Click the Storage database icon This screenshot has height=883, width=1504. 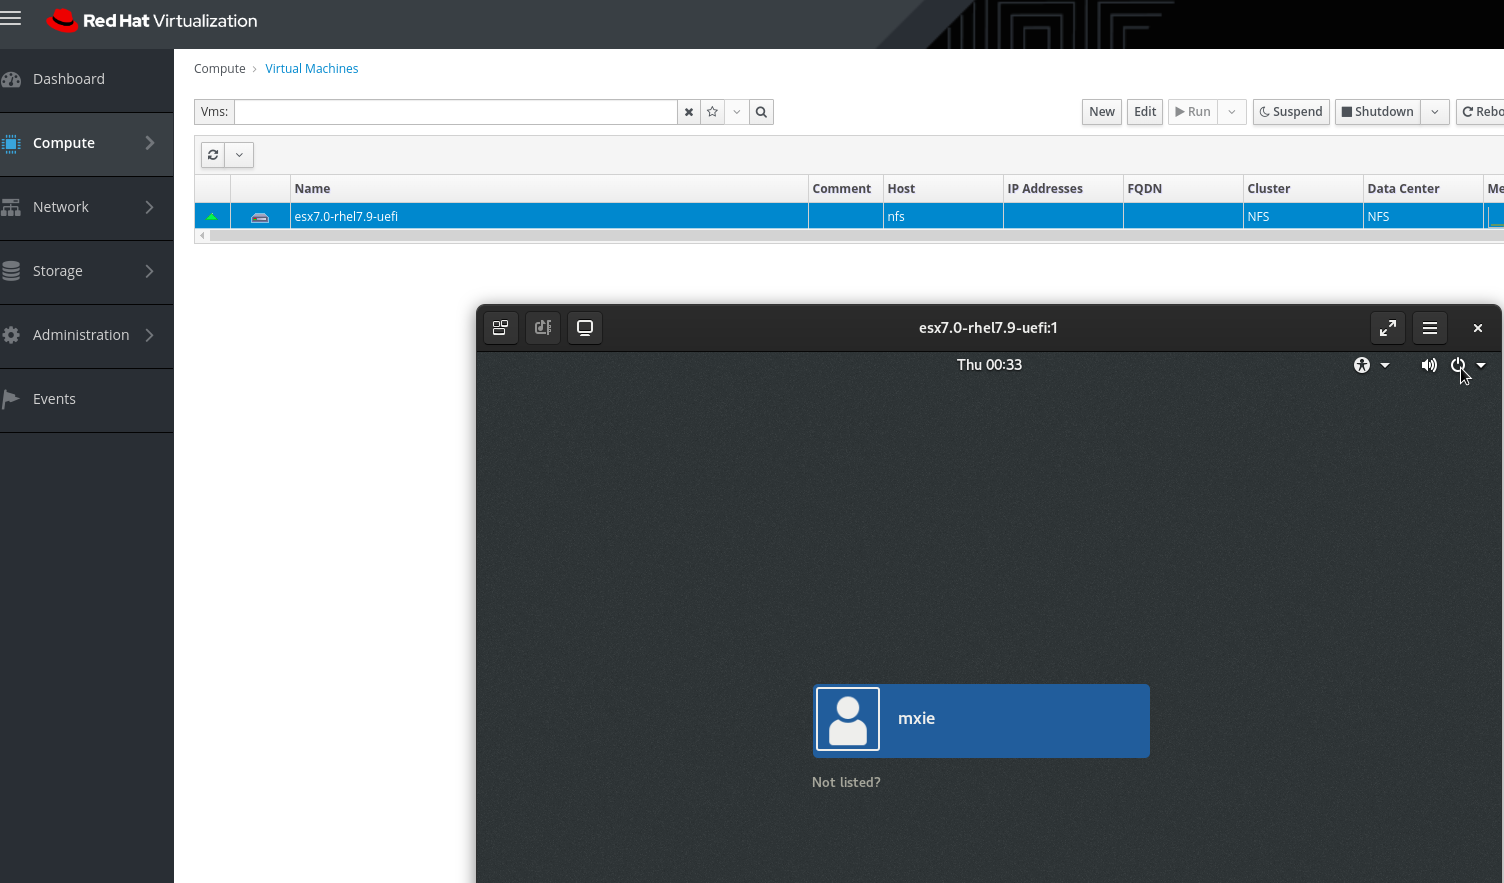point(11,271)
